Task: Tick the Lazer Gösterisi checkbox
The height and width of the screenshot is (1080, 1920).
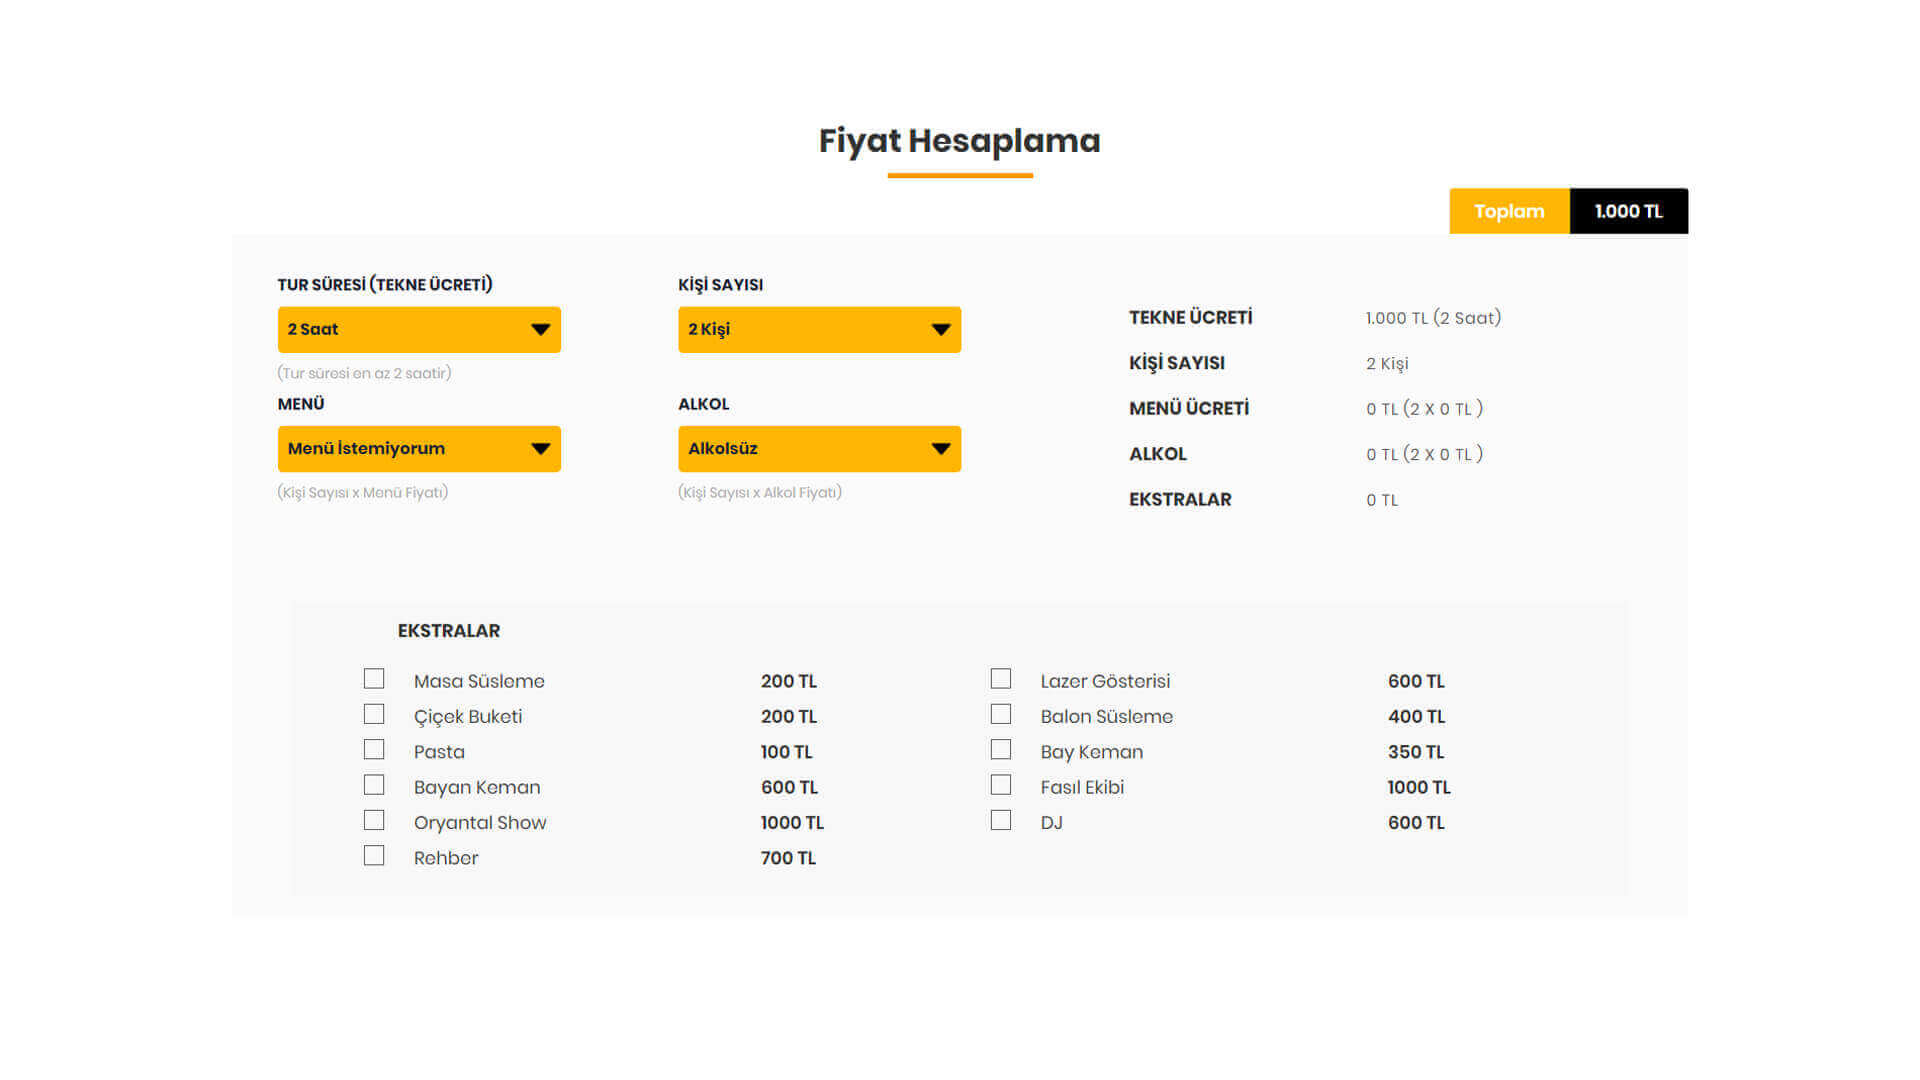Action: click(x=1001, y=679)
